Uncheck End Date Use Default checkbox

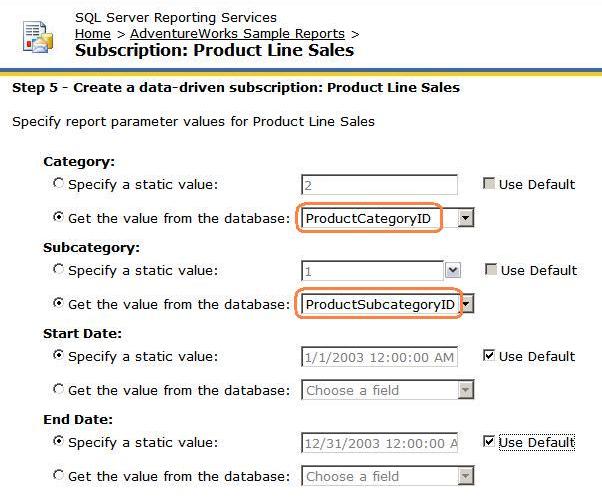tap(489, 442)
